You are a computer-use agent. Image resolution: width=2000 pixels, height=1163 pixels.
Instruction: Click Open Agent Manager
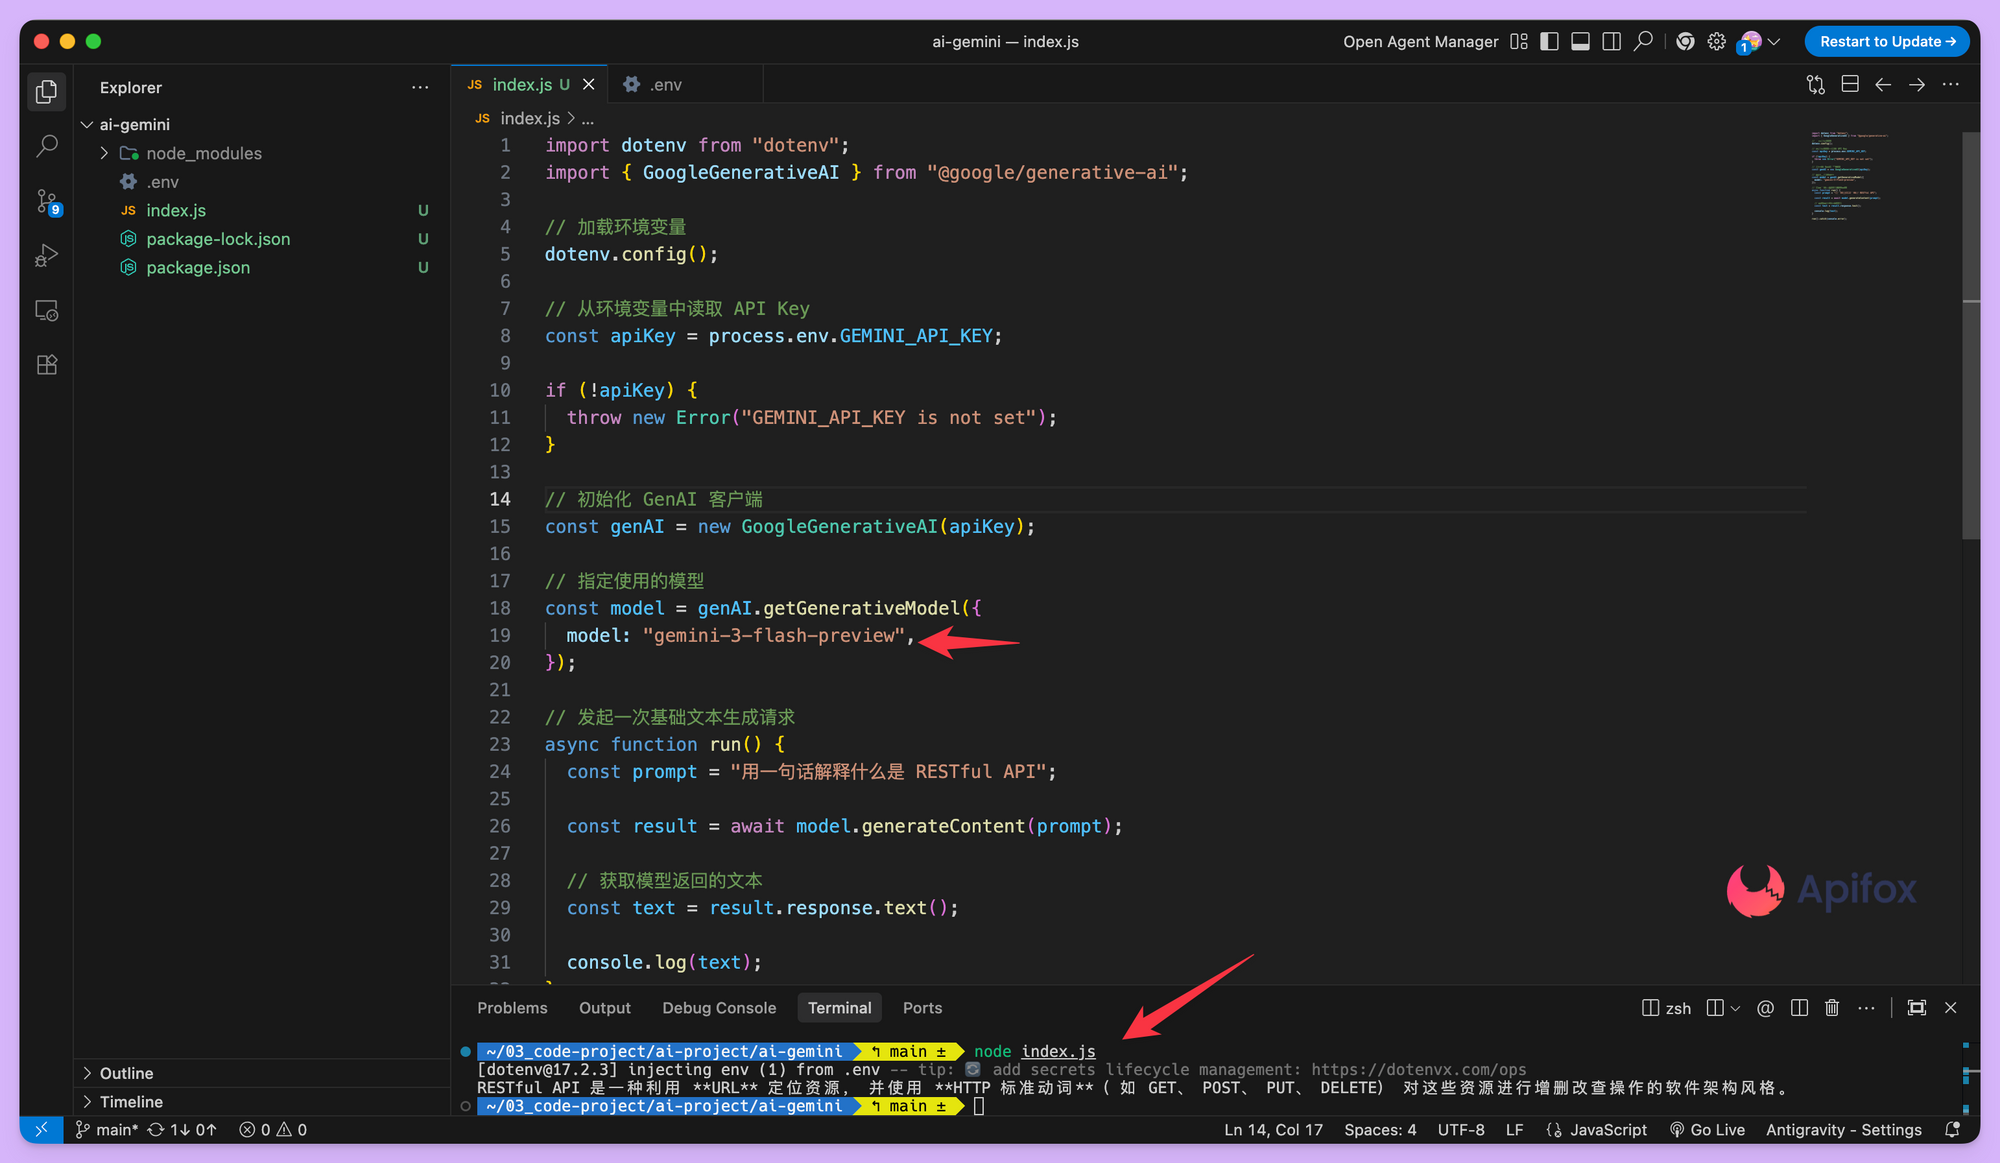click(x=1420, y=42)
